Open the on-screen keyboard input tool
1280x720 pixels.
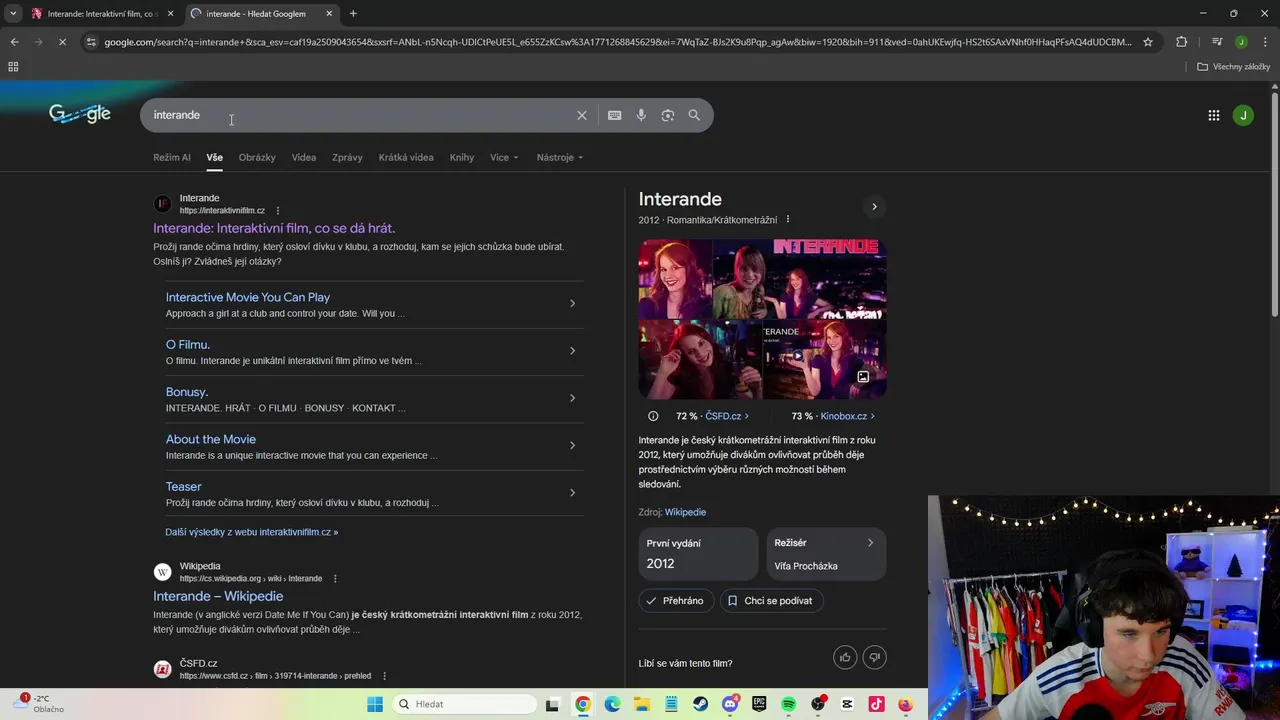pyautogui.click(x=615, y=115)
